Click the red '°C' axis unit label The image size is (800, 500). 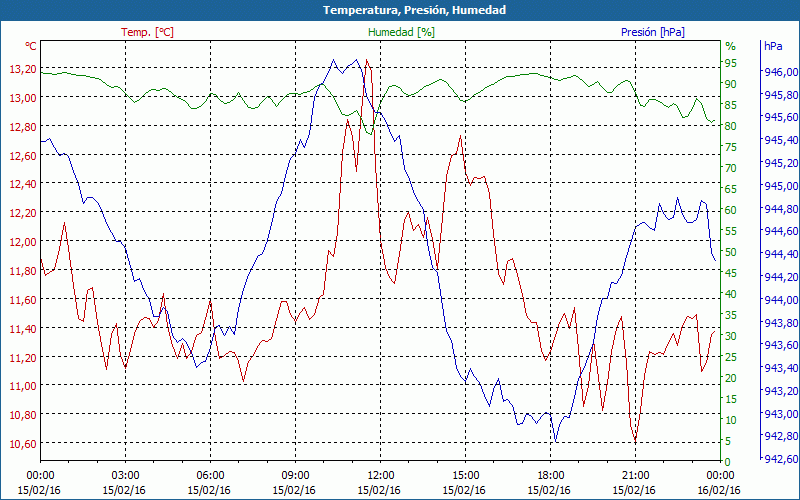point(31,46)
